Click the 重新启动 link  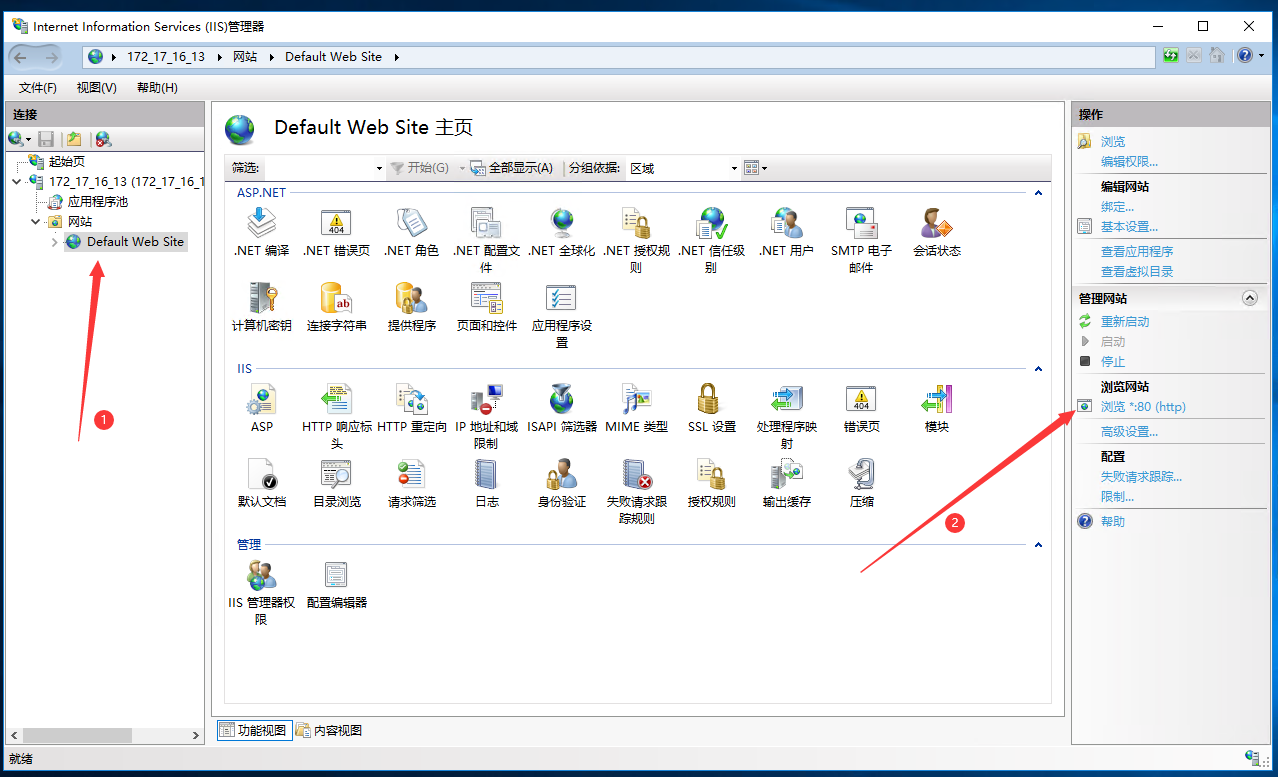point(1124,322)
